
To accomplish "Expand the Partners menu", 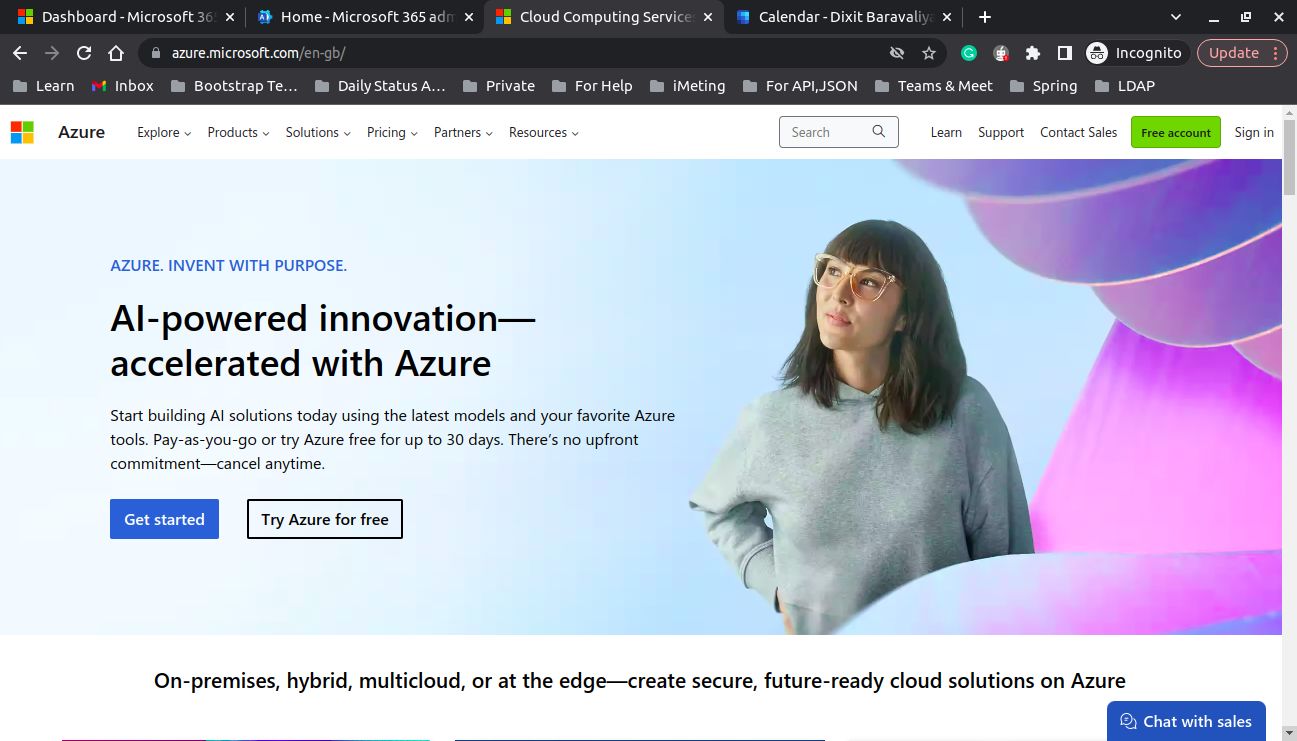I will (x=463, y=132).
